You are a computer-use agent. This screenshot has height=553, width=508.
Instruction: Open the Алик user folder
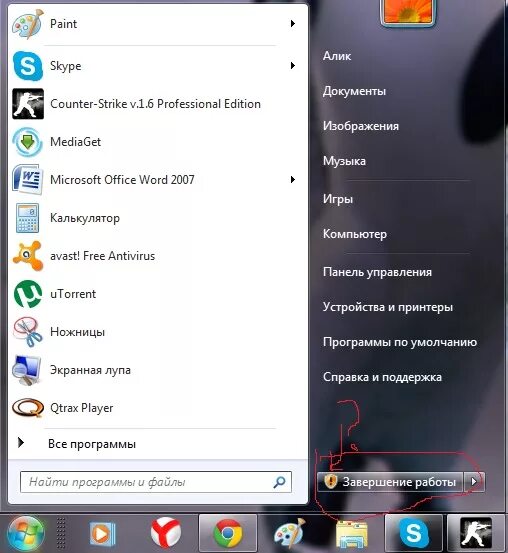pos(337,56)
